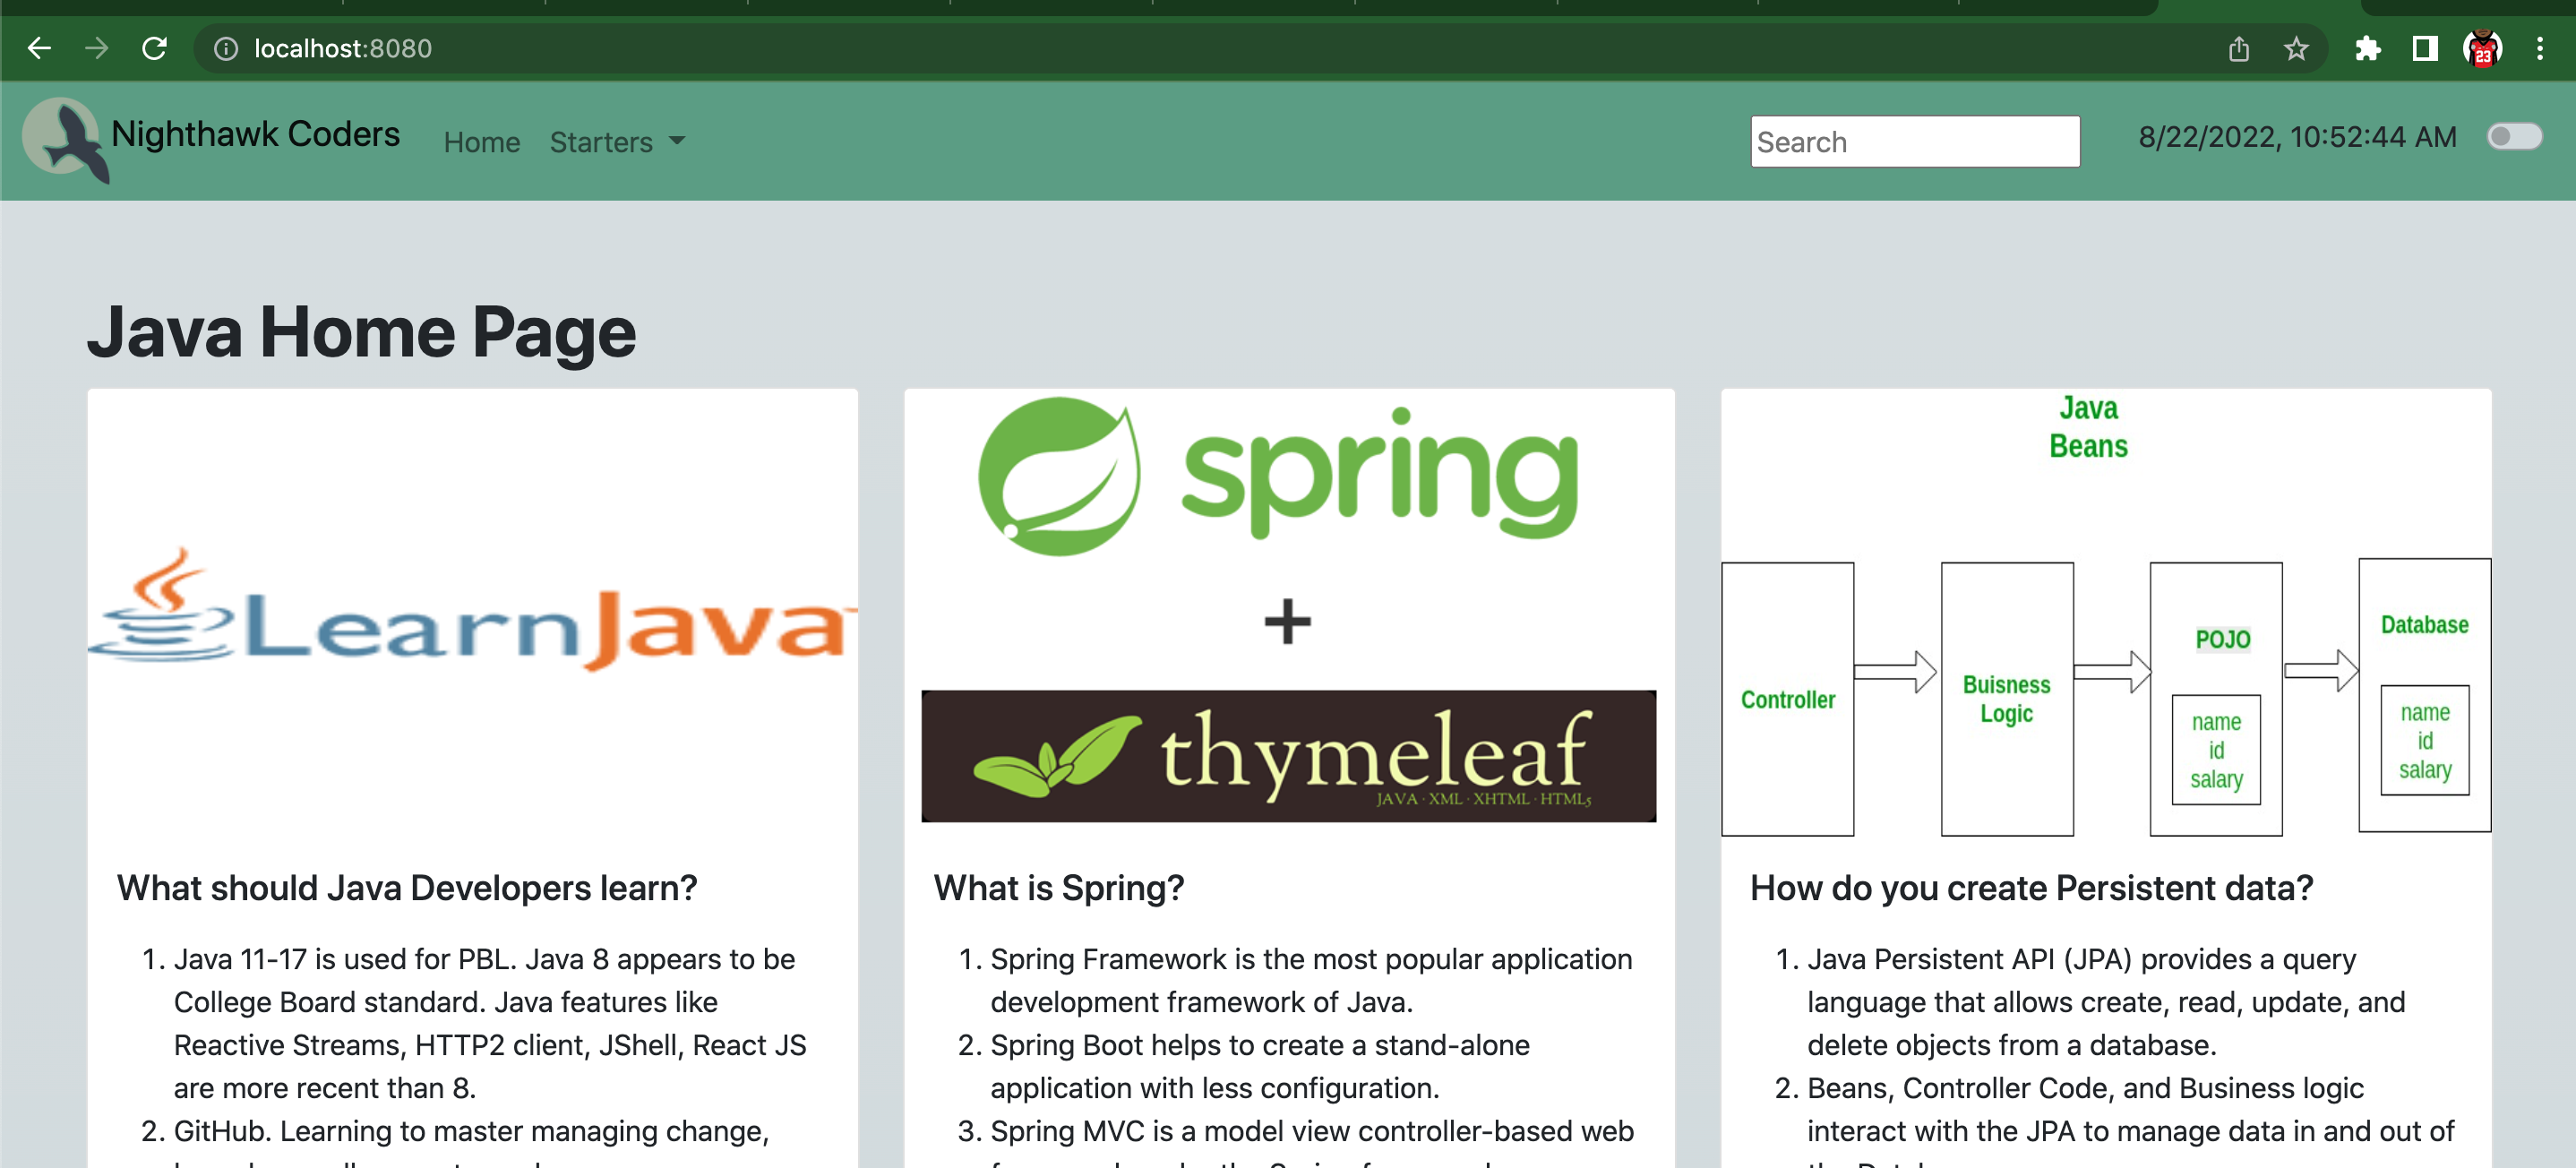Expand the Starters dropdown menu
The image size is (2576, 1168).
[617, 142]
